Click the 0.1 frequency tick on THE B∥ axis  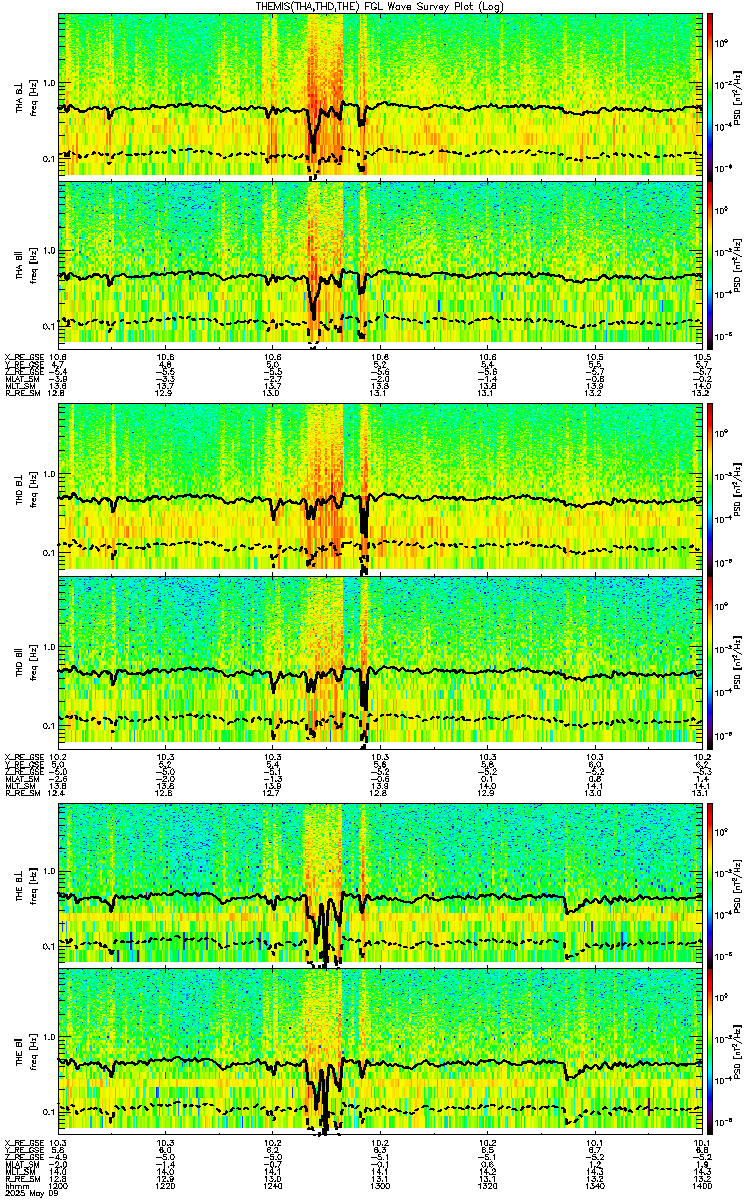tap(49, 1111)
